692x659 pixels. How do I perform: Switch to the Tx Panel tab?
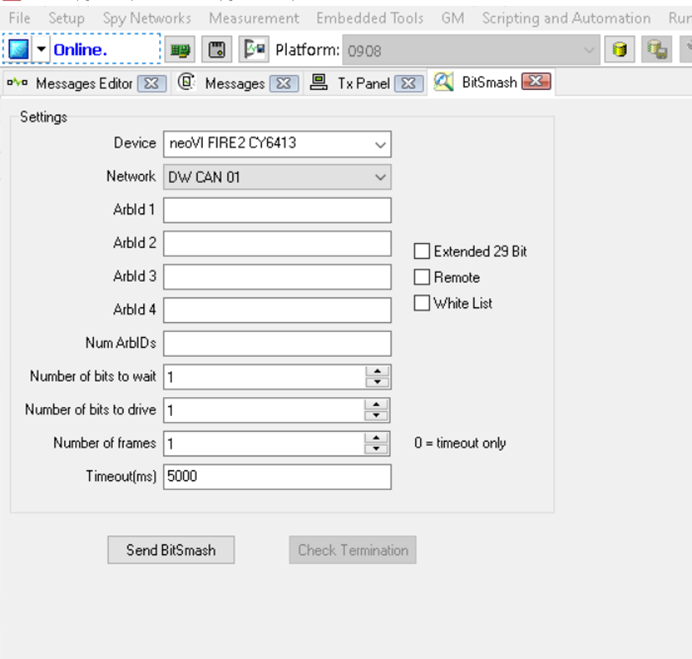(x=364, y=83)
